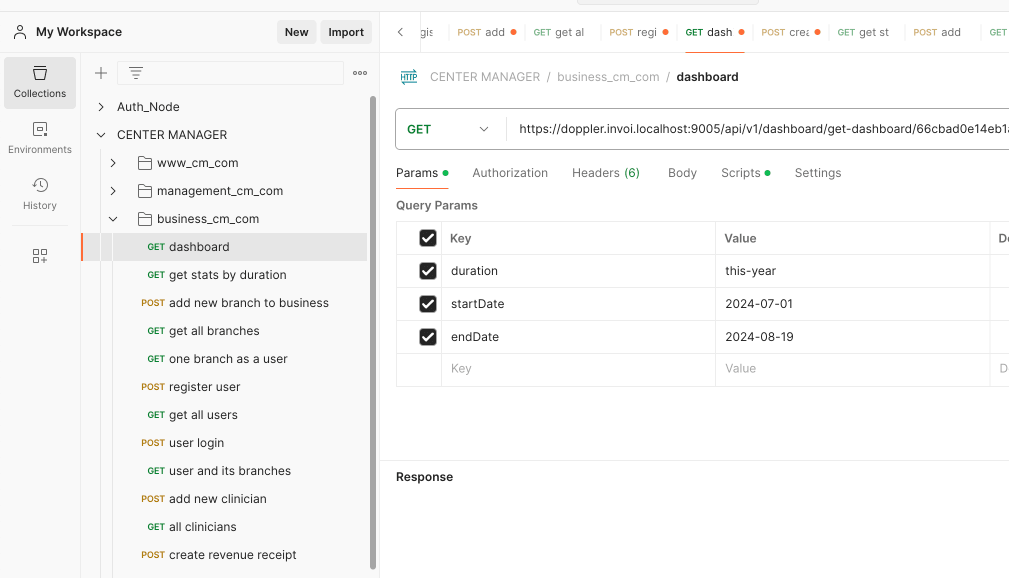Open the History panel
This screenshot has height=578, width=1009.
tap(39, 194)
